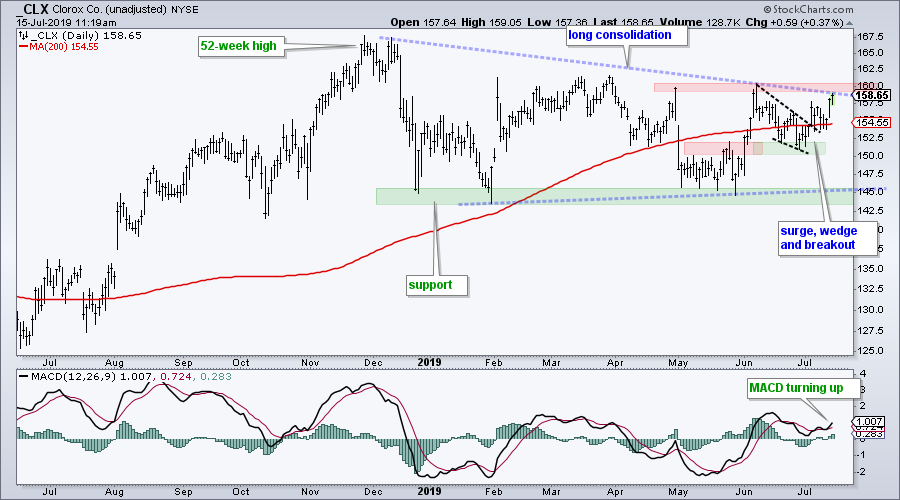The height and width of the screenshot is (500, 900).
Task: Click the red 154.55 moving average tag
Action: [872, 122]
